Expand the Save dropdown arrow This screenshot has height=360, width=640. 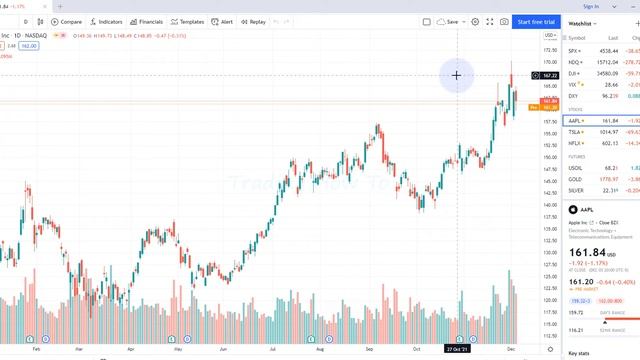click(x=464, y=22)
